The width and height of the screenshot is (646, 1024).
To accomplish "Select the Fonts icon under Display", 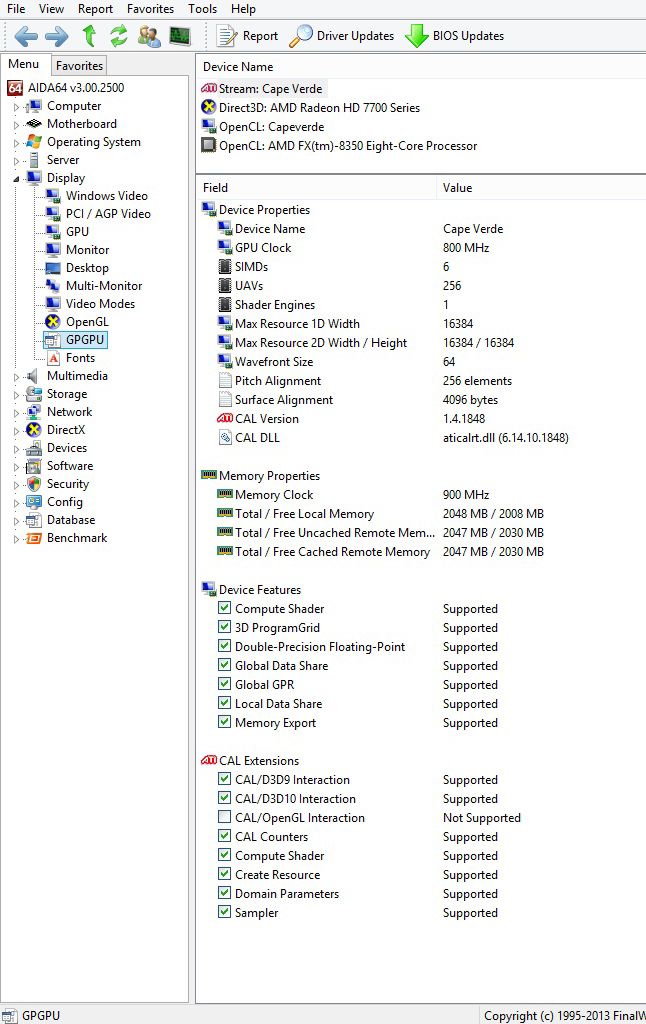I will pos(54,358).
